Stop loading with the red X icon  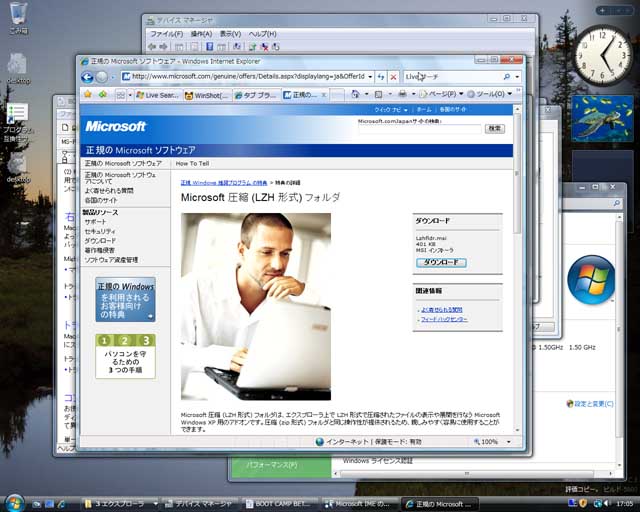[393, 77]
